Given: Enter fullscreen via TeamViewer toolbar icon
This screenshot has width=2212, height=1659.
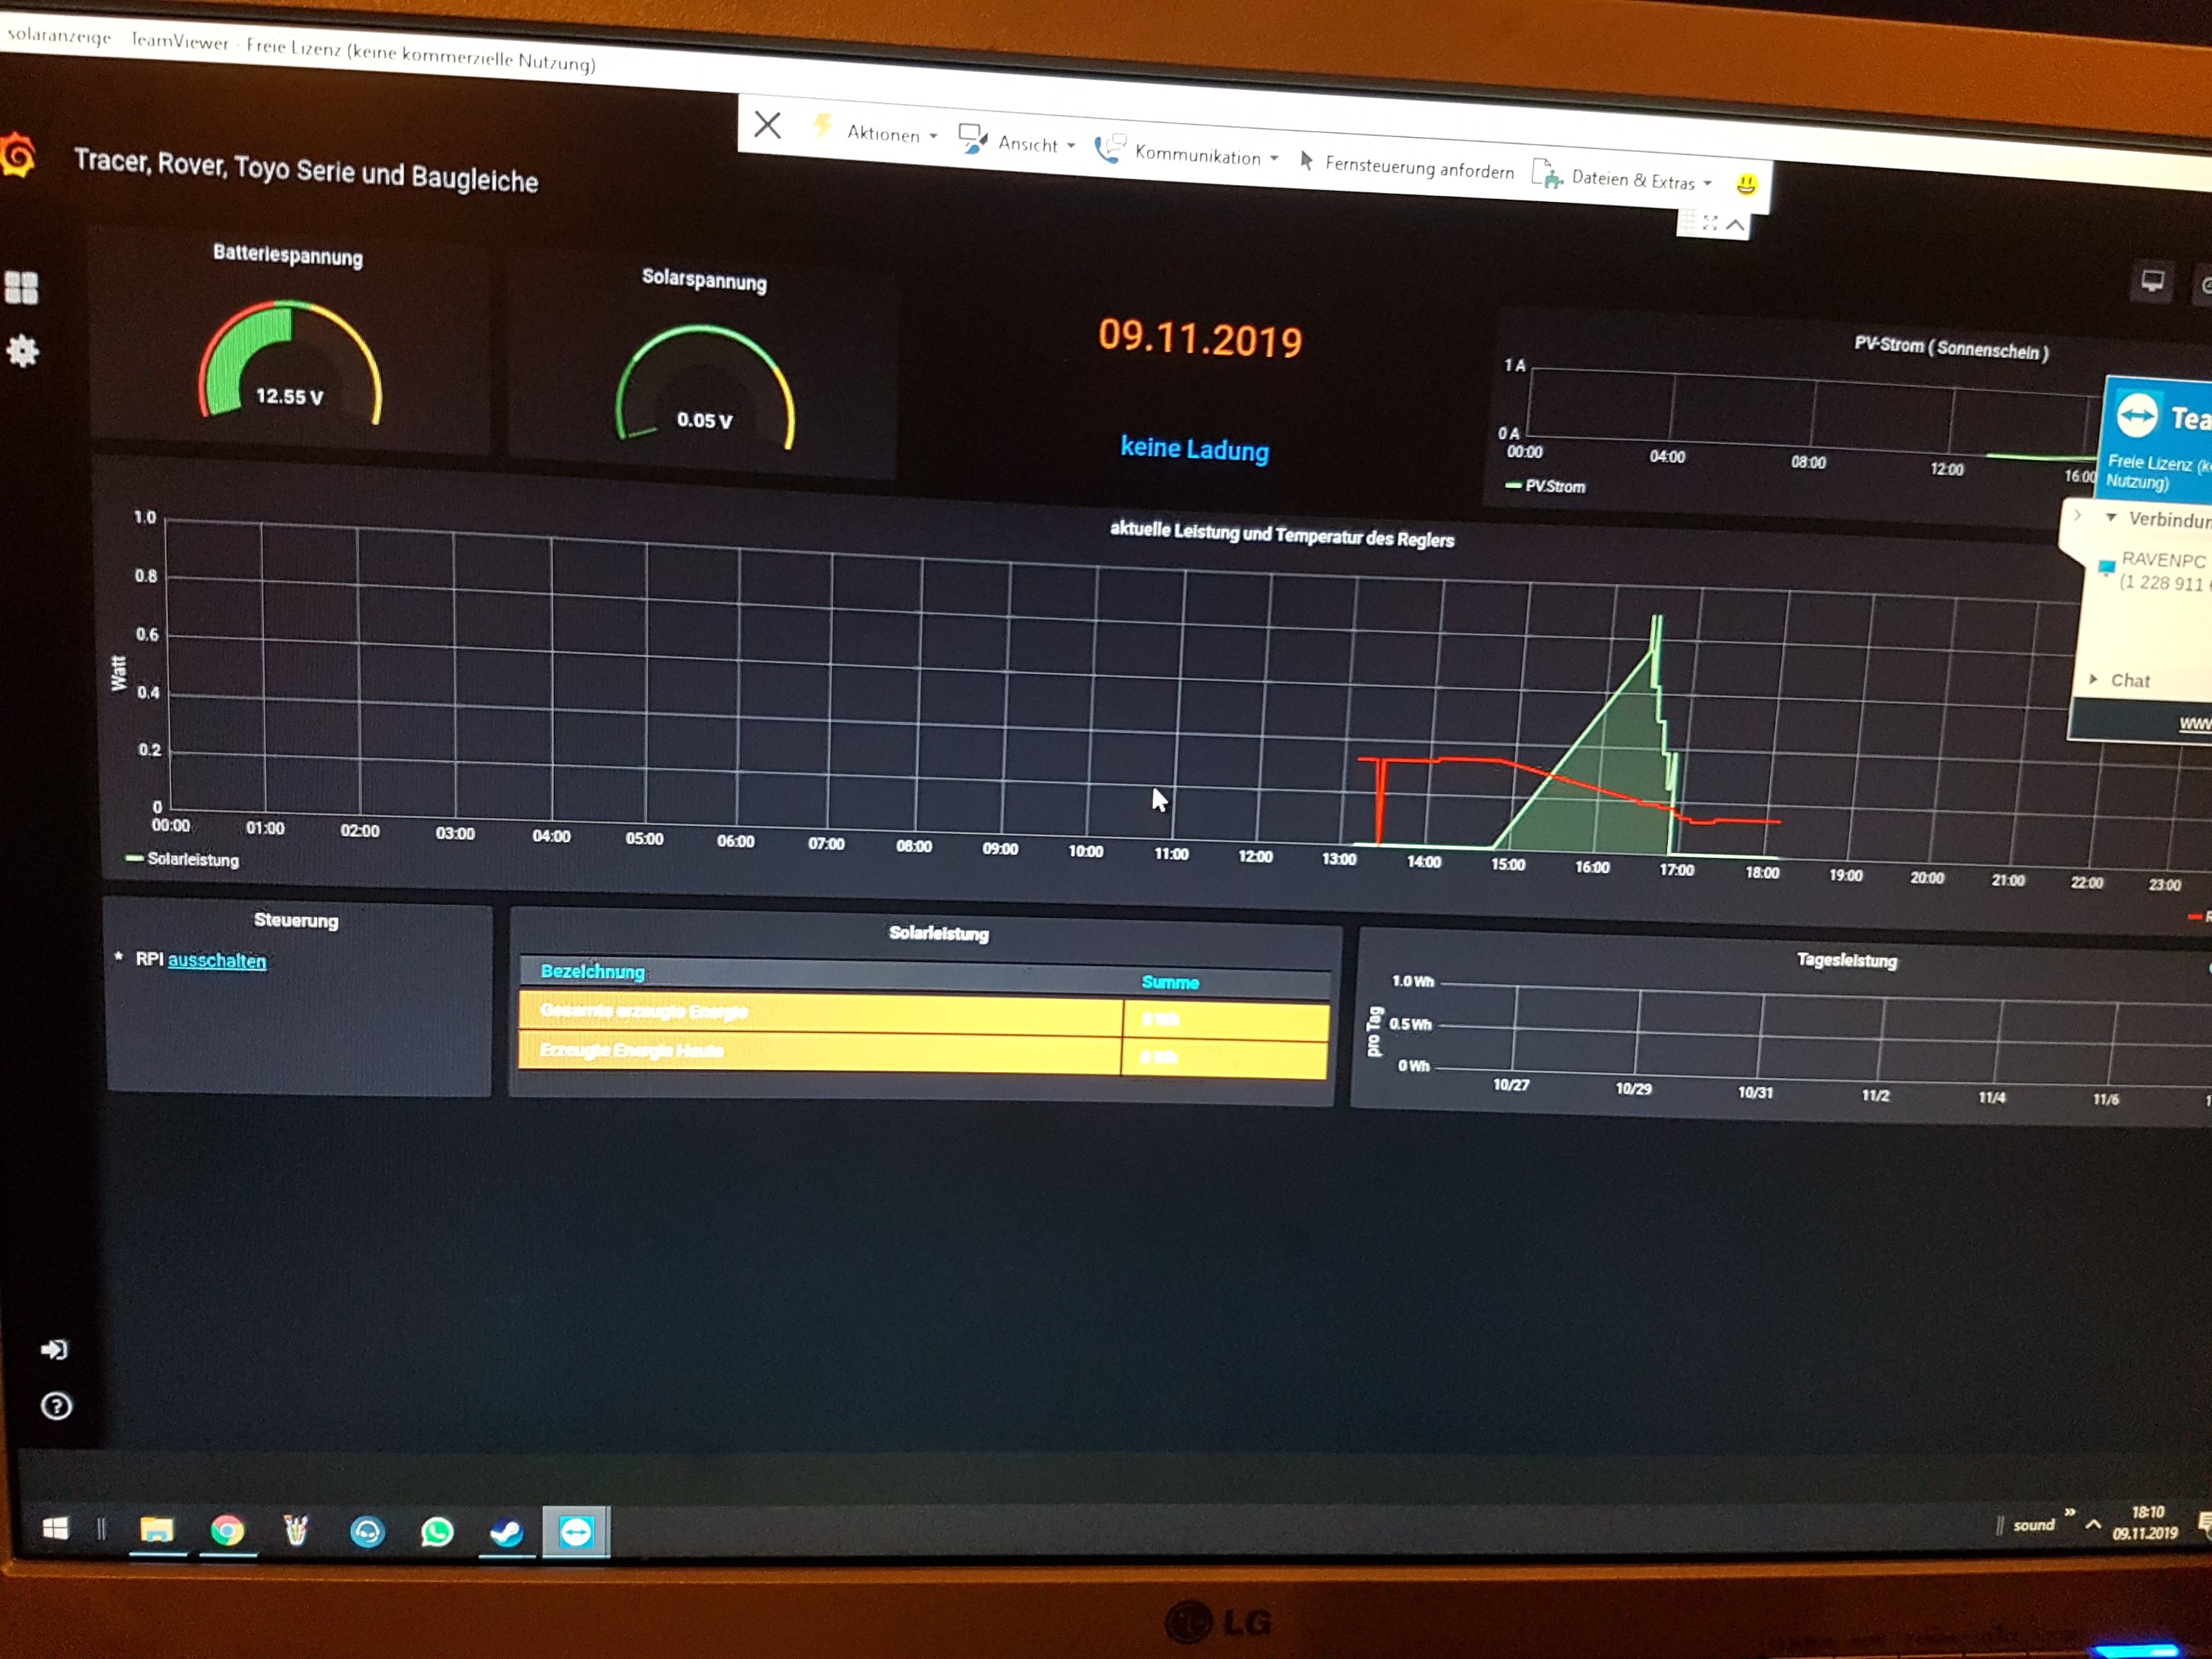Looking at the screenshot, I should (1710, 223).
